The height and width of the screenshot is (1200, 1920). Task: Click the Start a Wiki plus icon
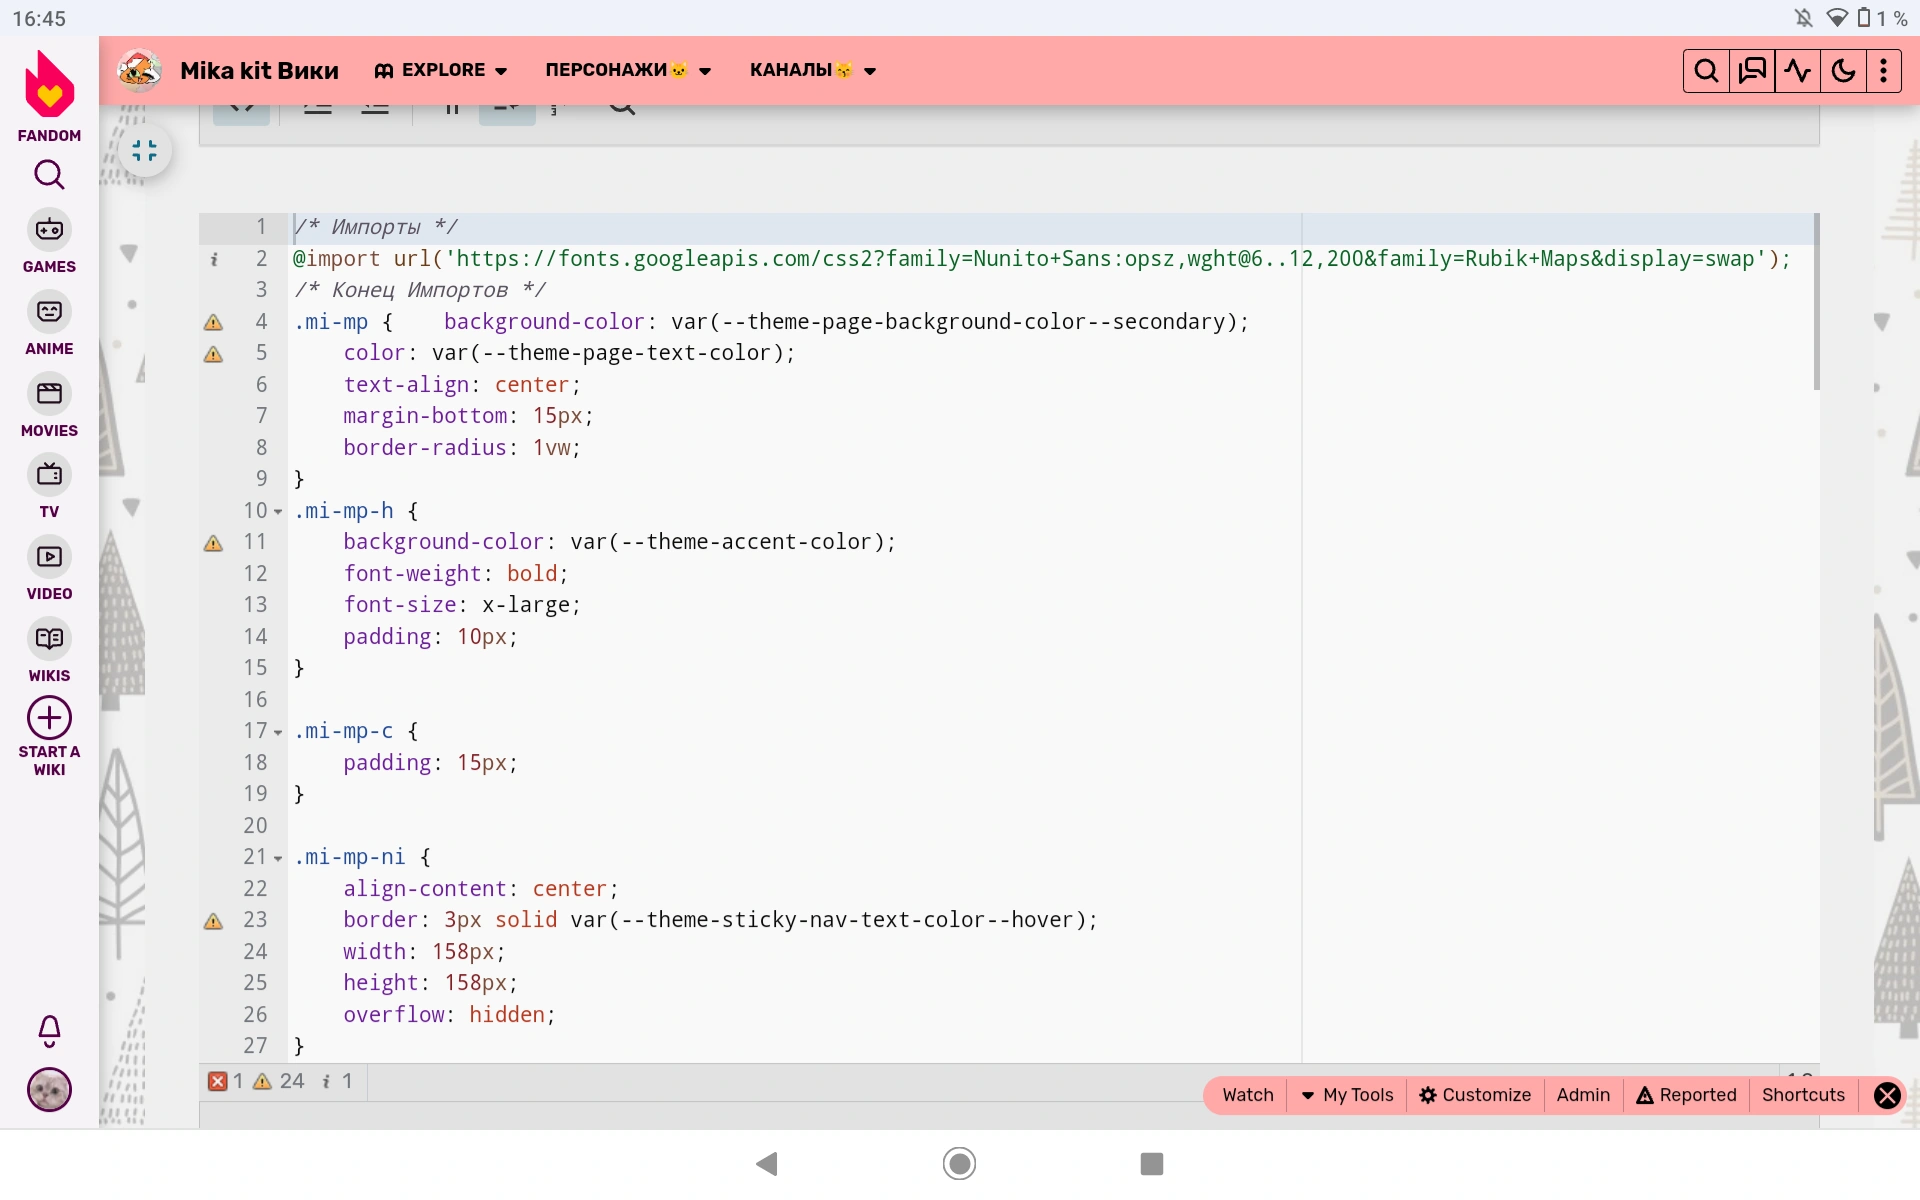(x=49, y=718)
